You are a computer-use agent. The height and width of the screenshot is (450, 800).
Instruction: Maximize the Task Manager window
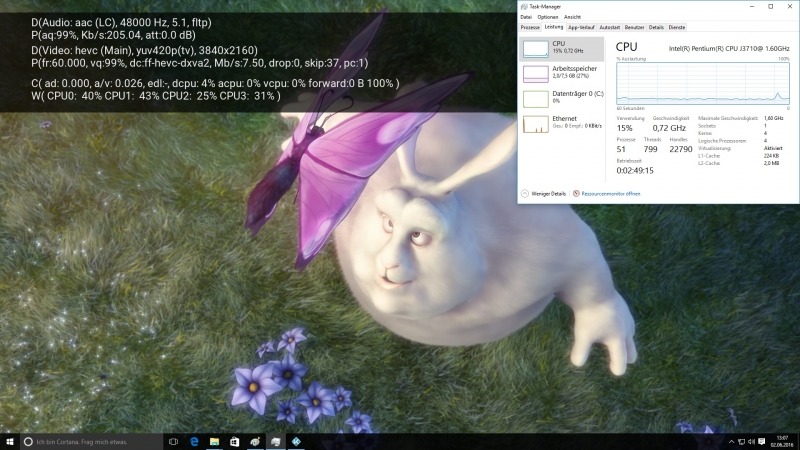(770, 7)
